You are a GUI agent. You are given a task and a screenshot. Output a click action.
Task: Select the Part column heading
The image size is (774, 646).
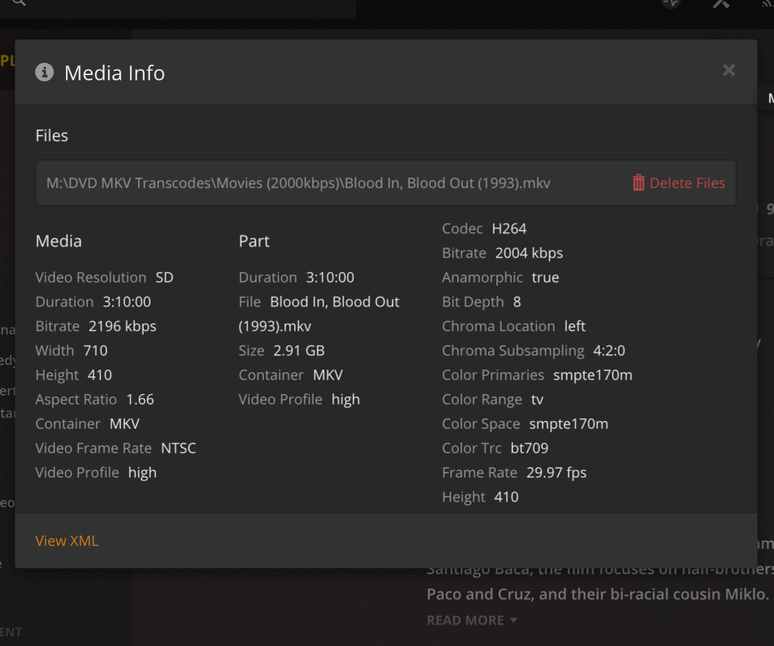[x=254, y=241]
